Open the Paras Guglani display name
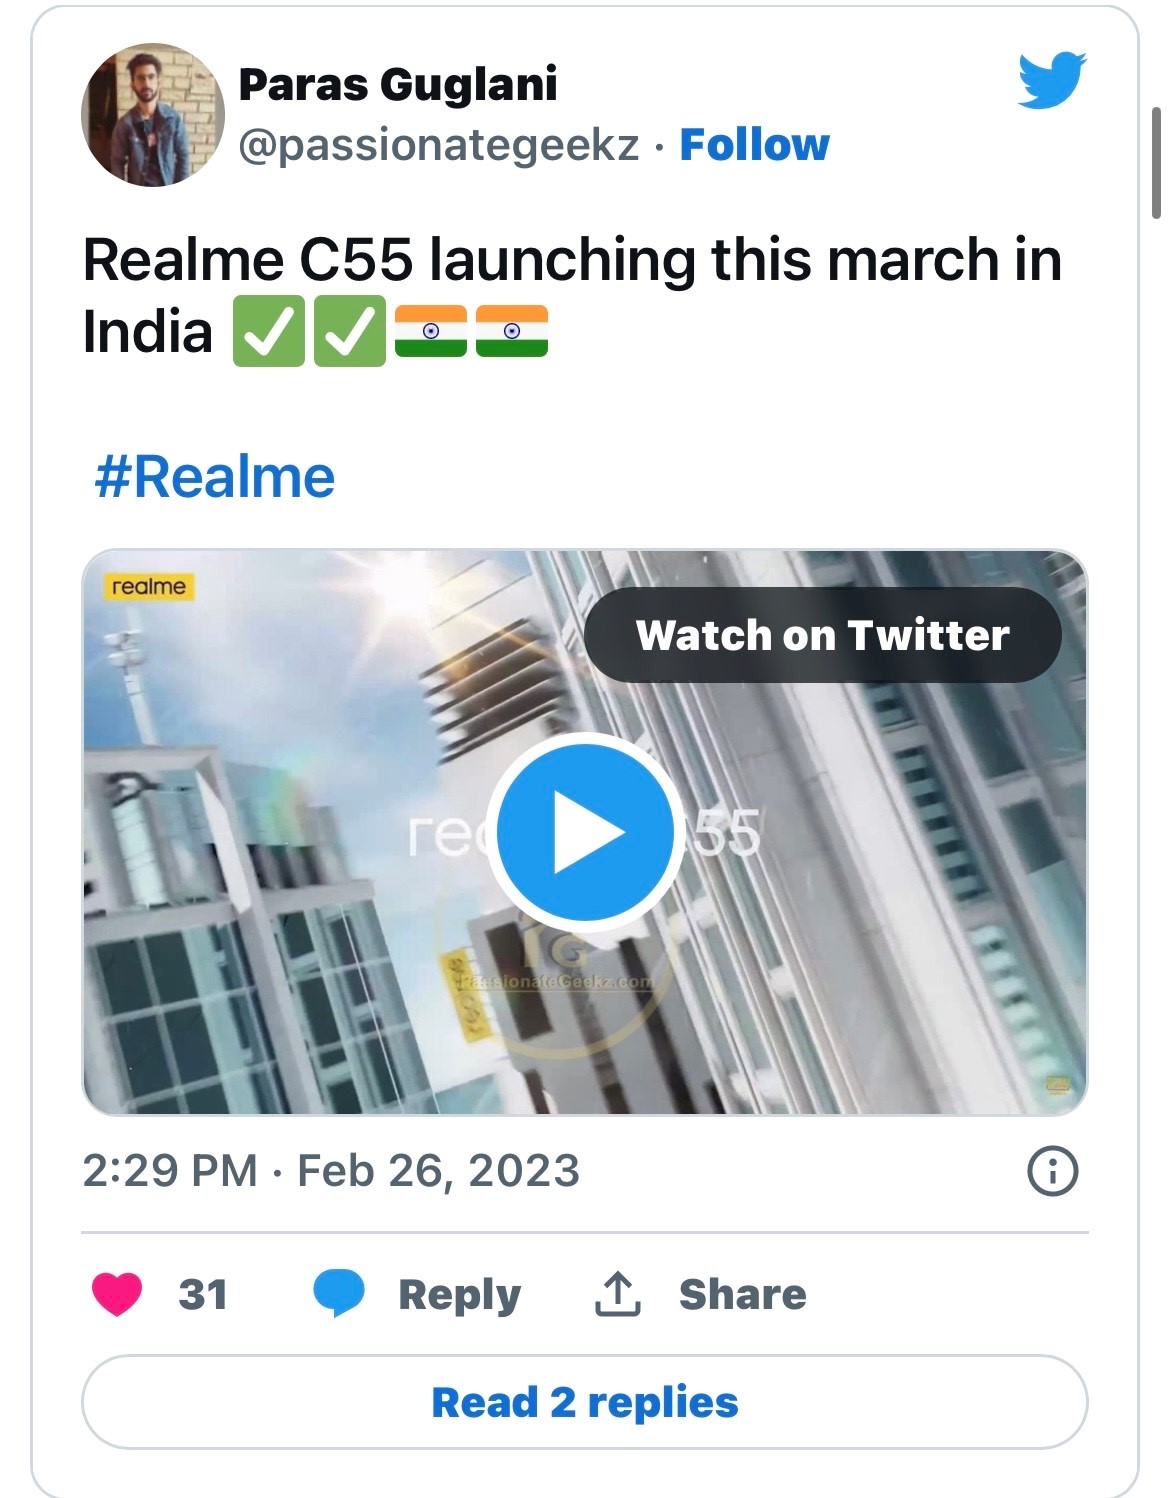Viewport: 1170px width, 1498px height. pos(397,85)
